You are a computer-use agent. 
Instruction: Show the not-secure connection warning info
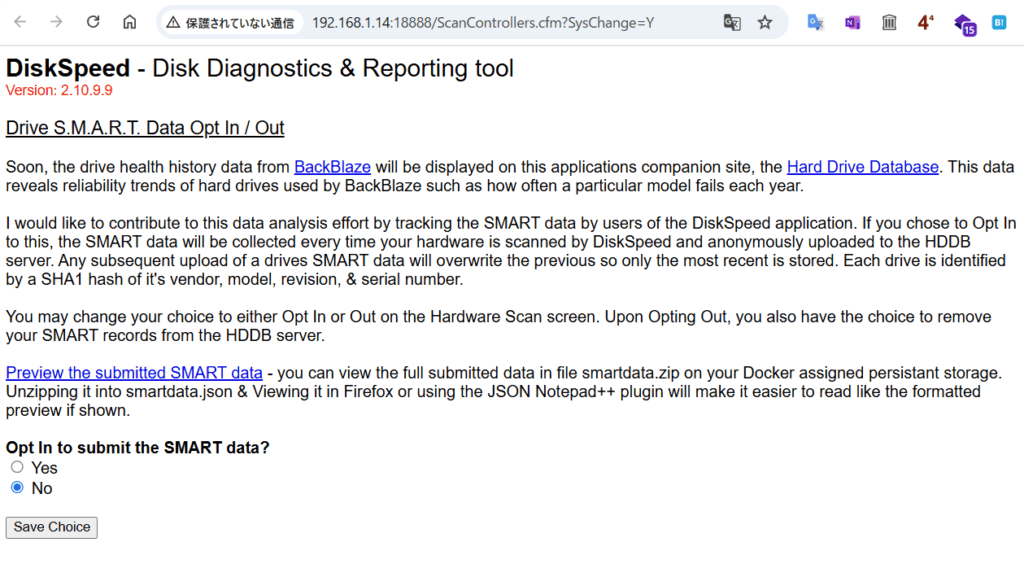[230, 23]
